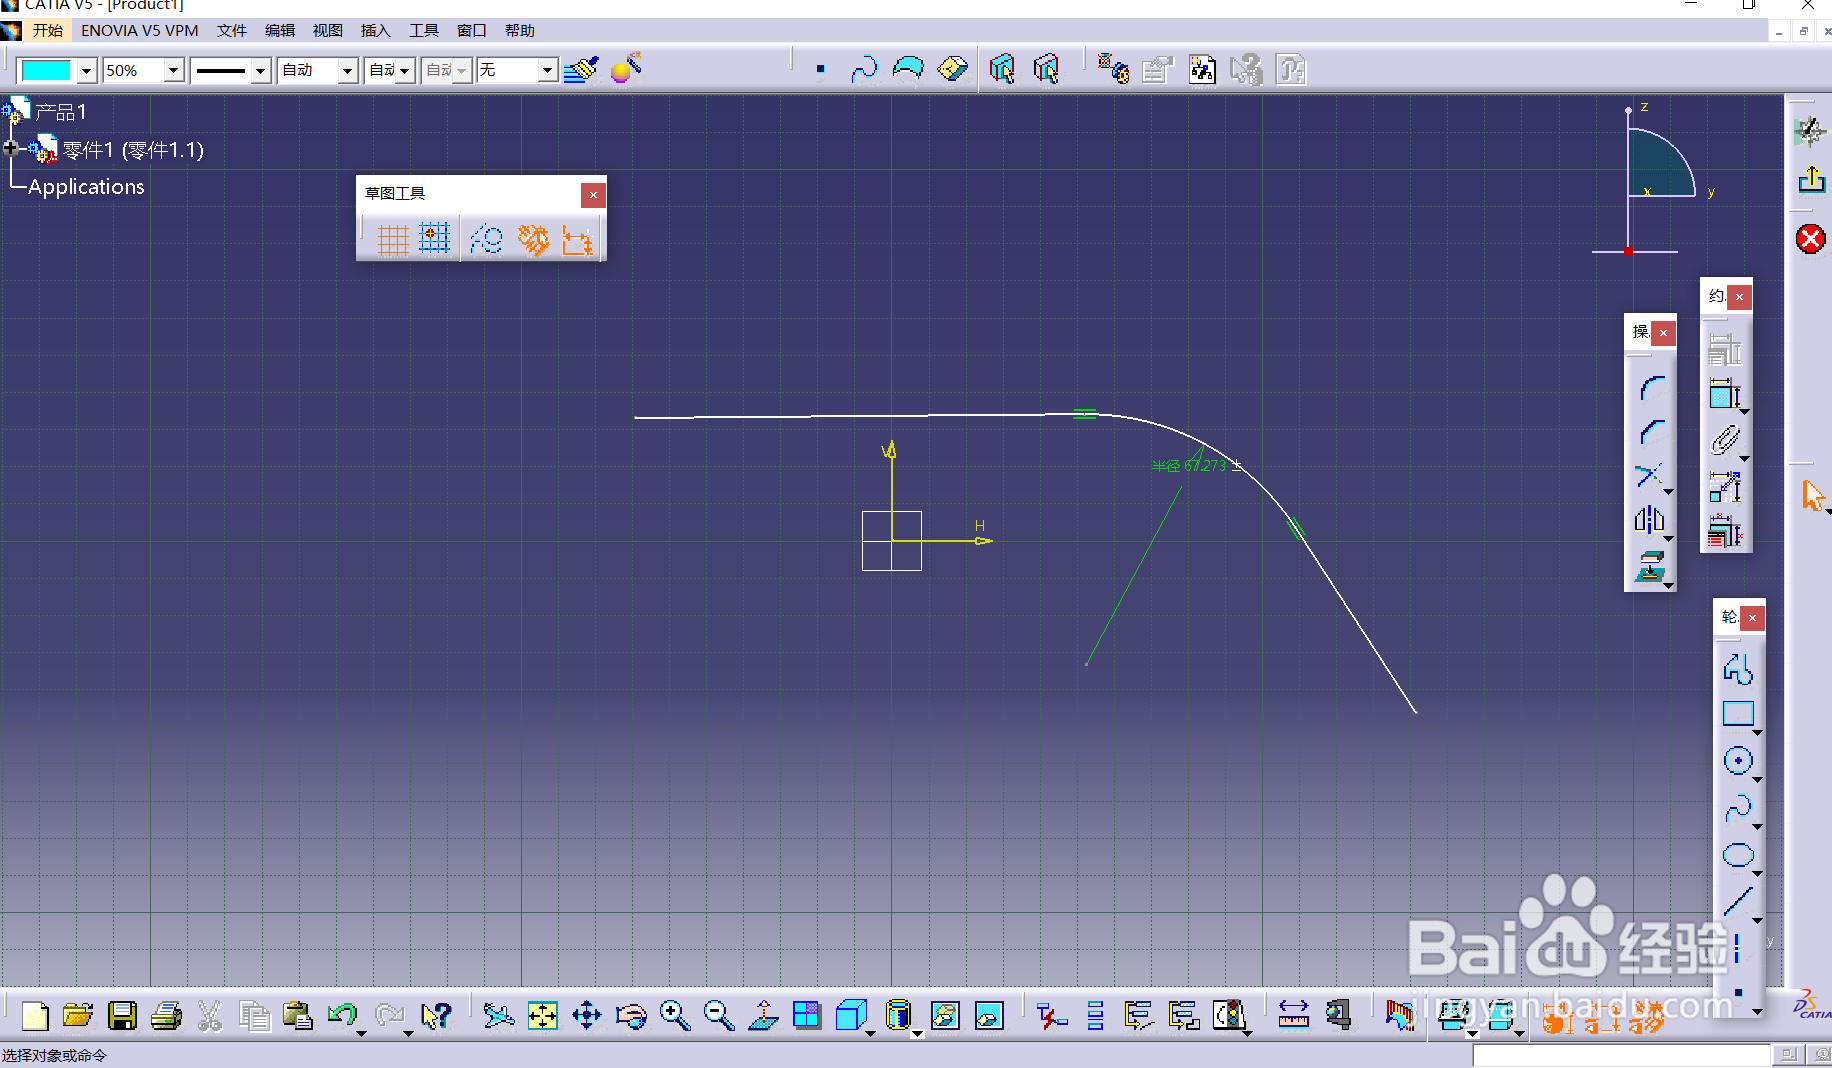This screenshot has height=1068, width=1832.
Task: Click the Corner tool in Operation toolbar
Action: point(1652,387)
